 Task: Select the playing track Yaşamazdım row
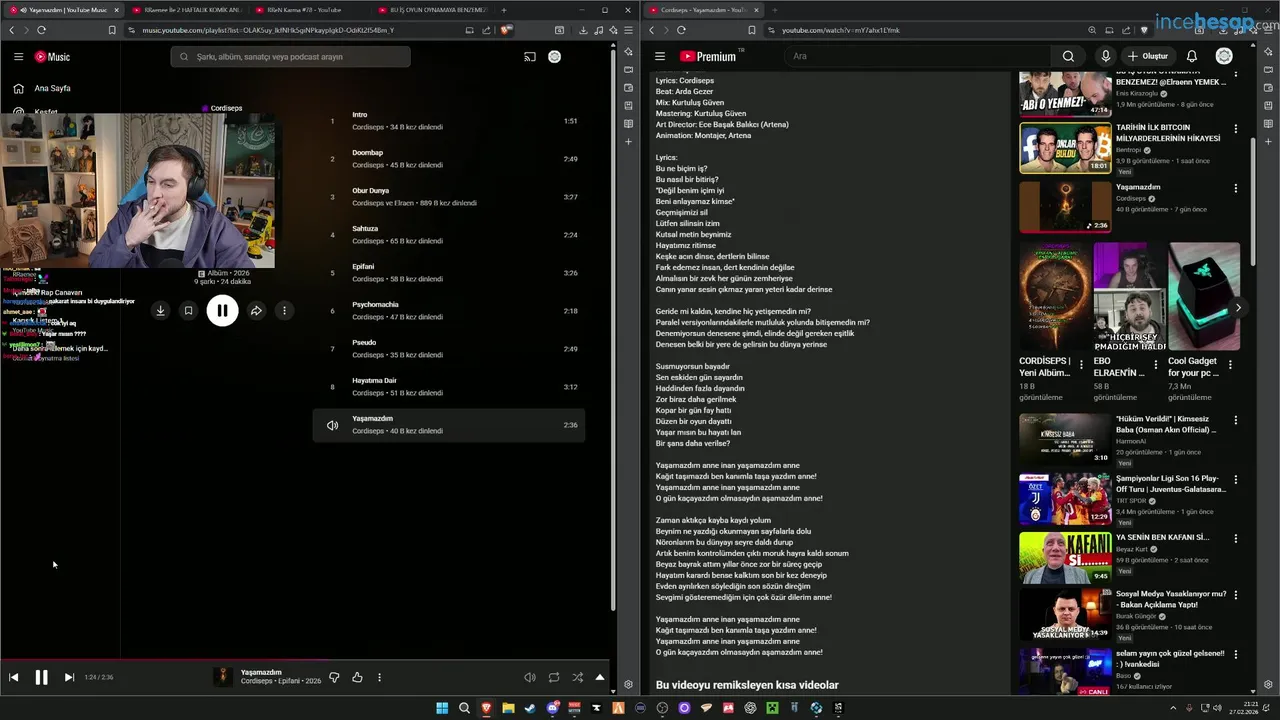coord(449,425)
